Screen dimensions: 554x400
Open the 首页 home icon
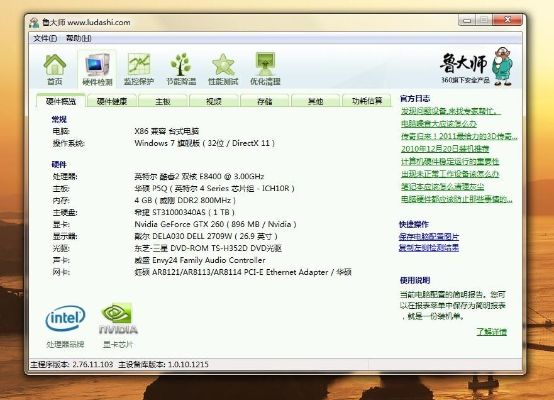tap(55, 69)
